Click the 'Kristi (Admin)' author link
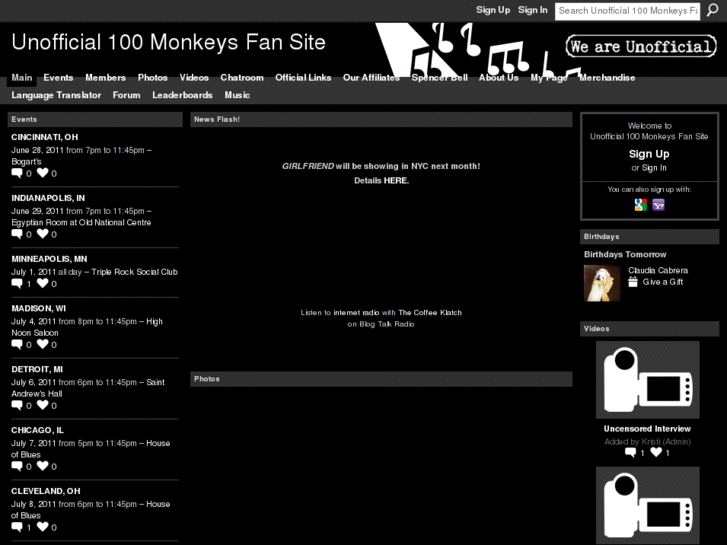727x545 pixels. click(667, 442)
